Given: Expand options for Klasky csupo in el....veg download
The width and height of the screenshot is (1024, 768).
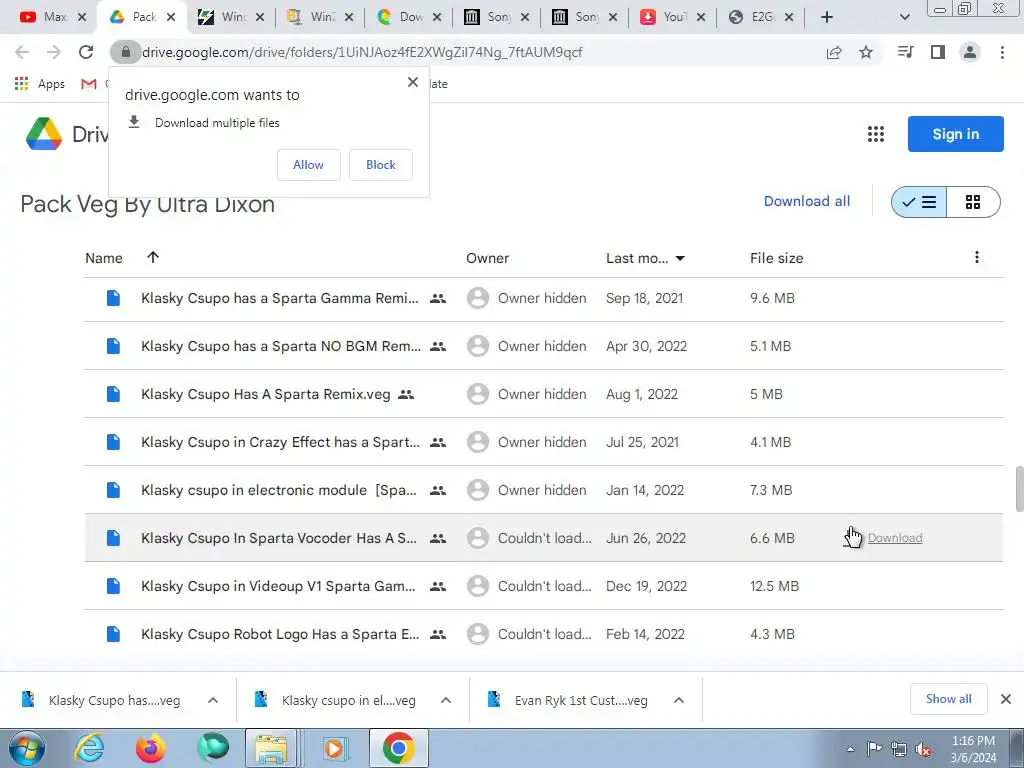Looking at the screenshot, I should 446,700.
